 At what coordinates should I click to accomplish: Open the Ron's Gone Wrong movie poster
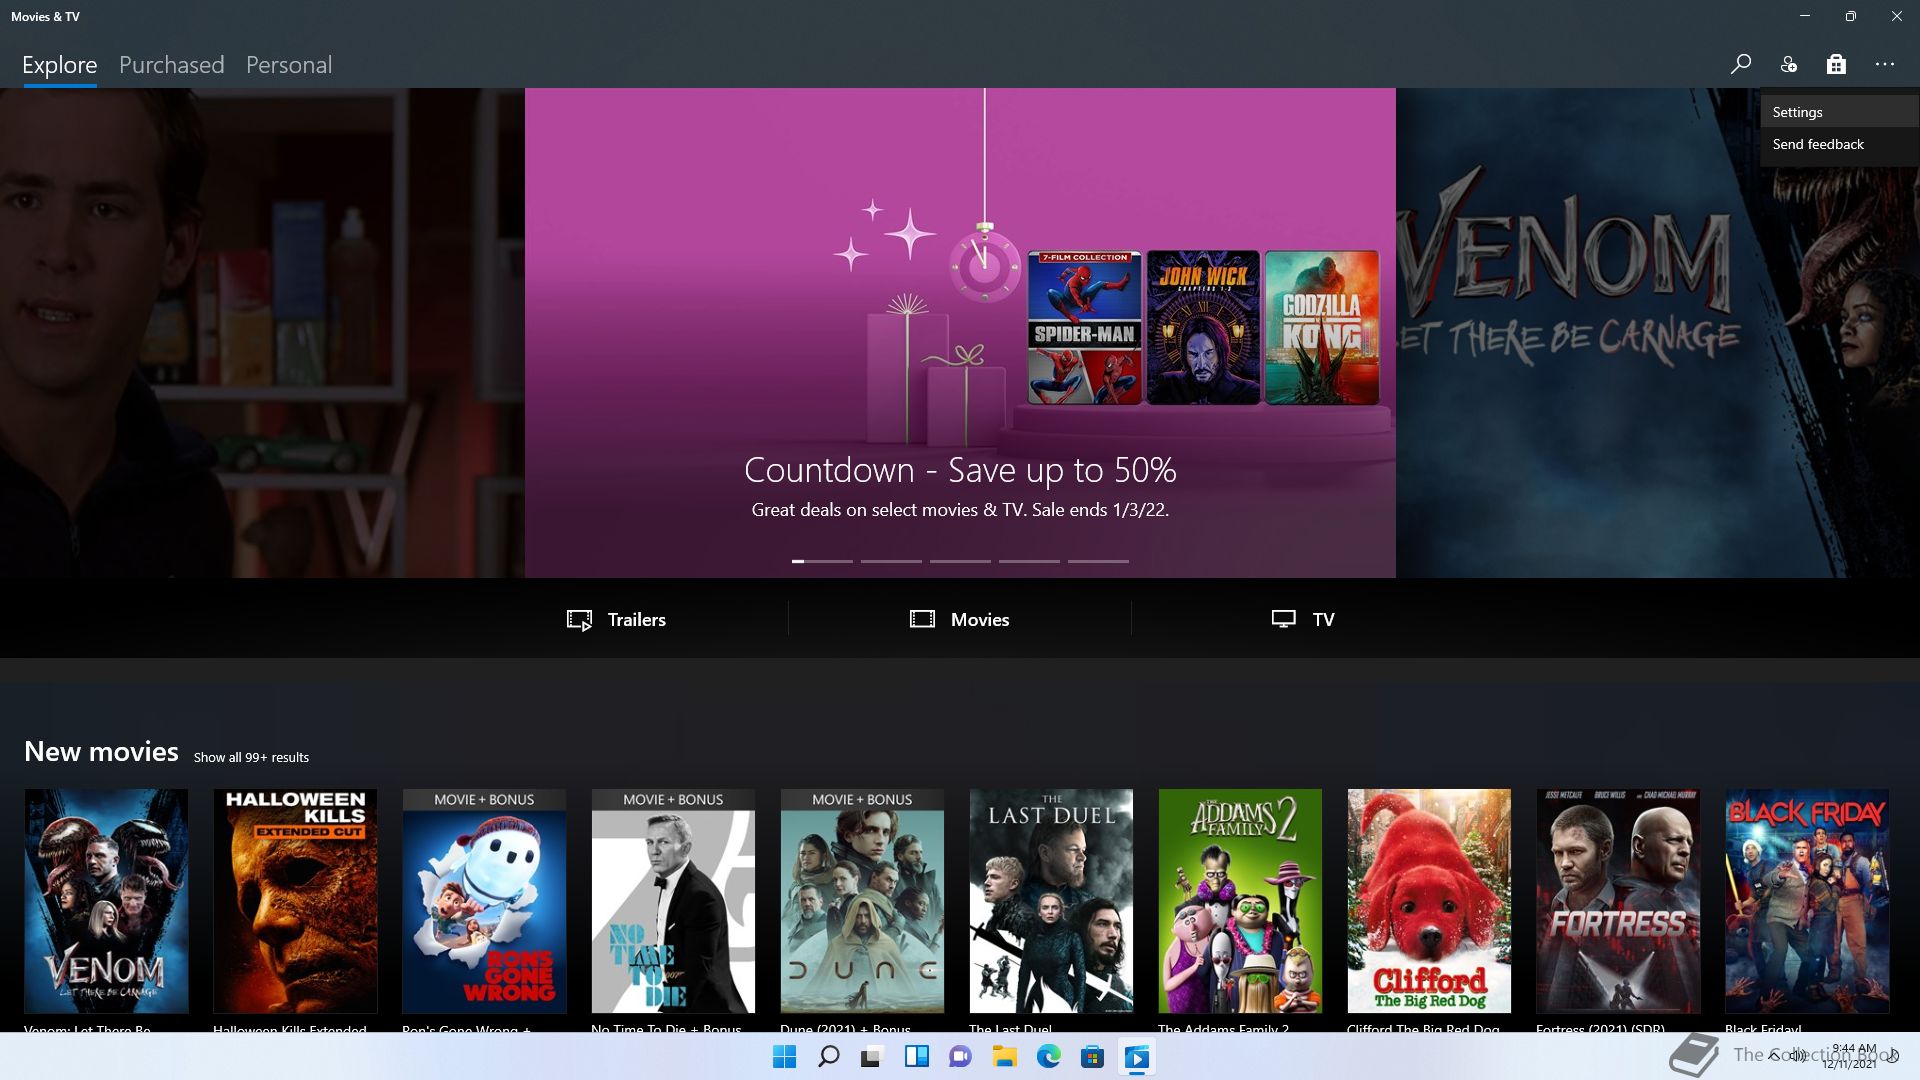tap(484, 901)
